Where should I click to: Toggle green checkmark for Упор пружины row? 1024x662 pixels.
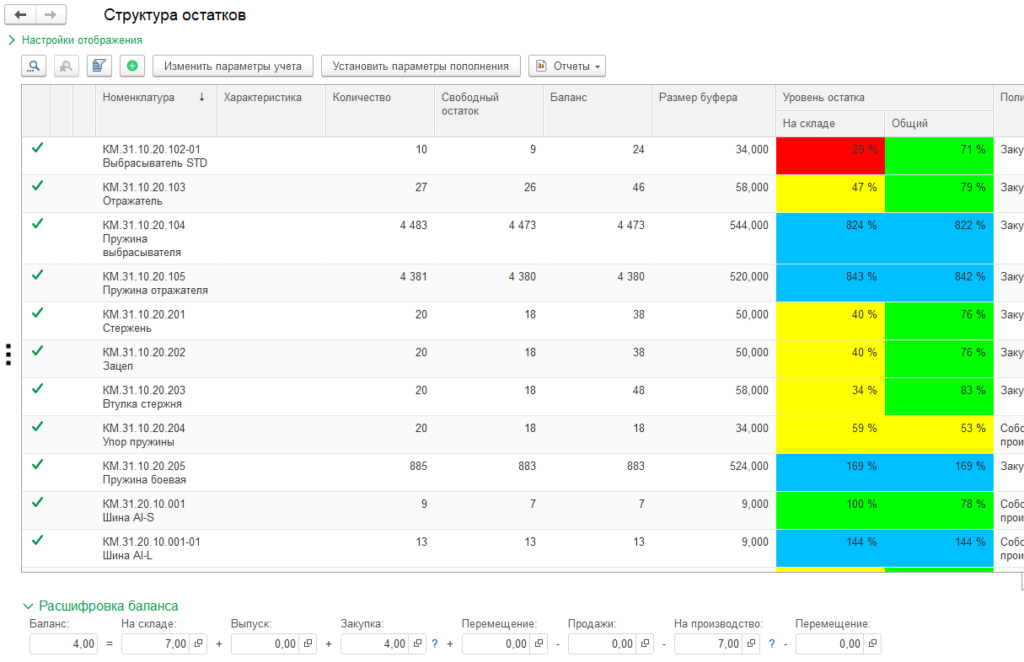pyautogui.click(x=37, y=427)
